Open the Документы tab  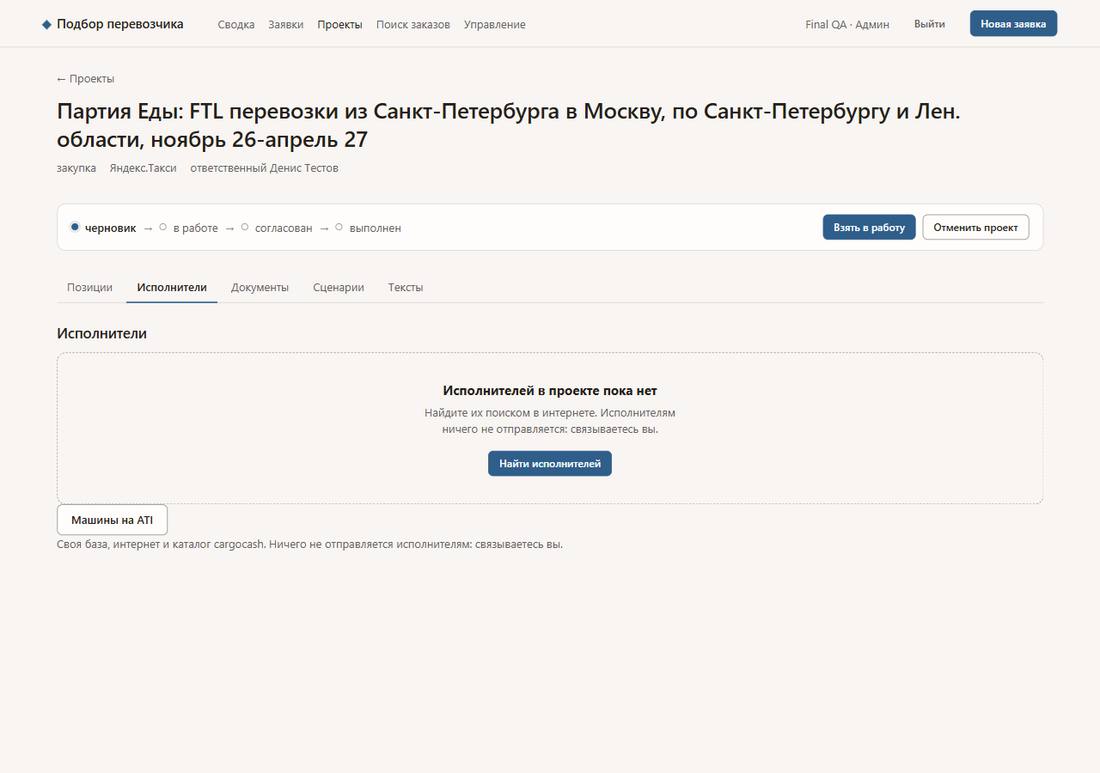point(260,288)
